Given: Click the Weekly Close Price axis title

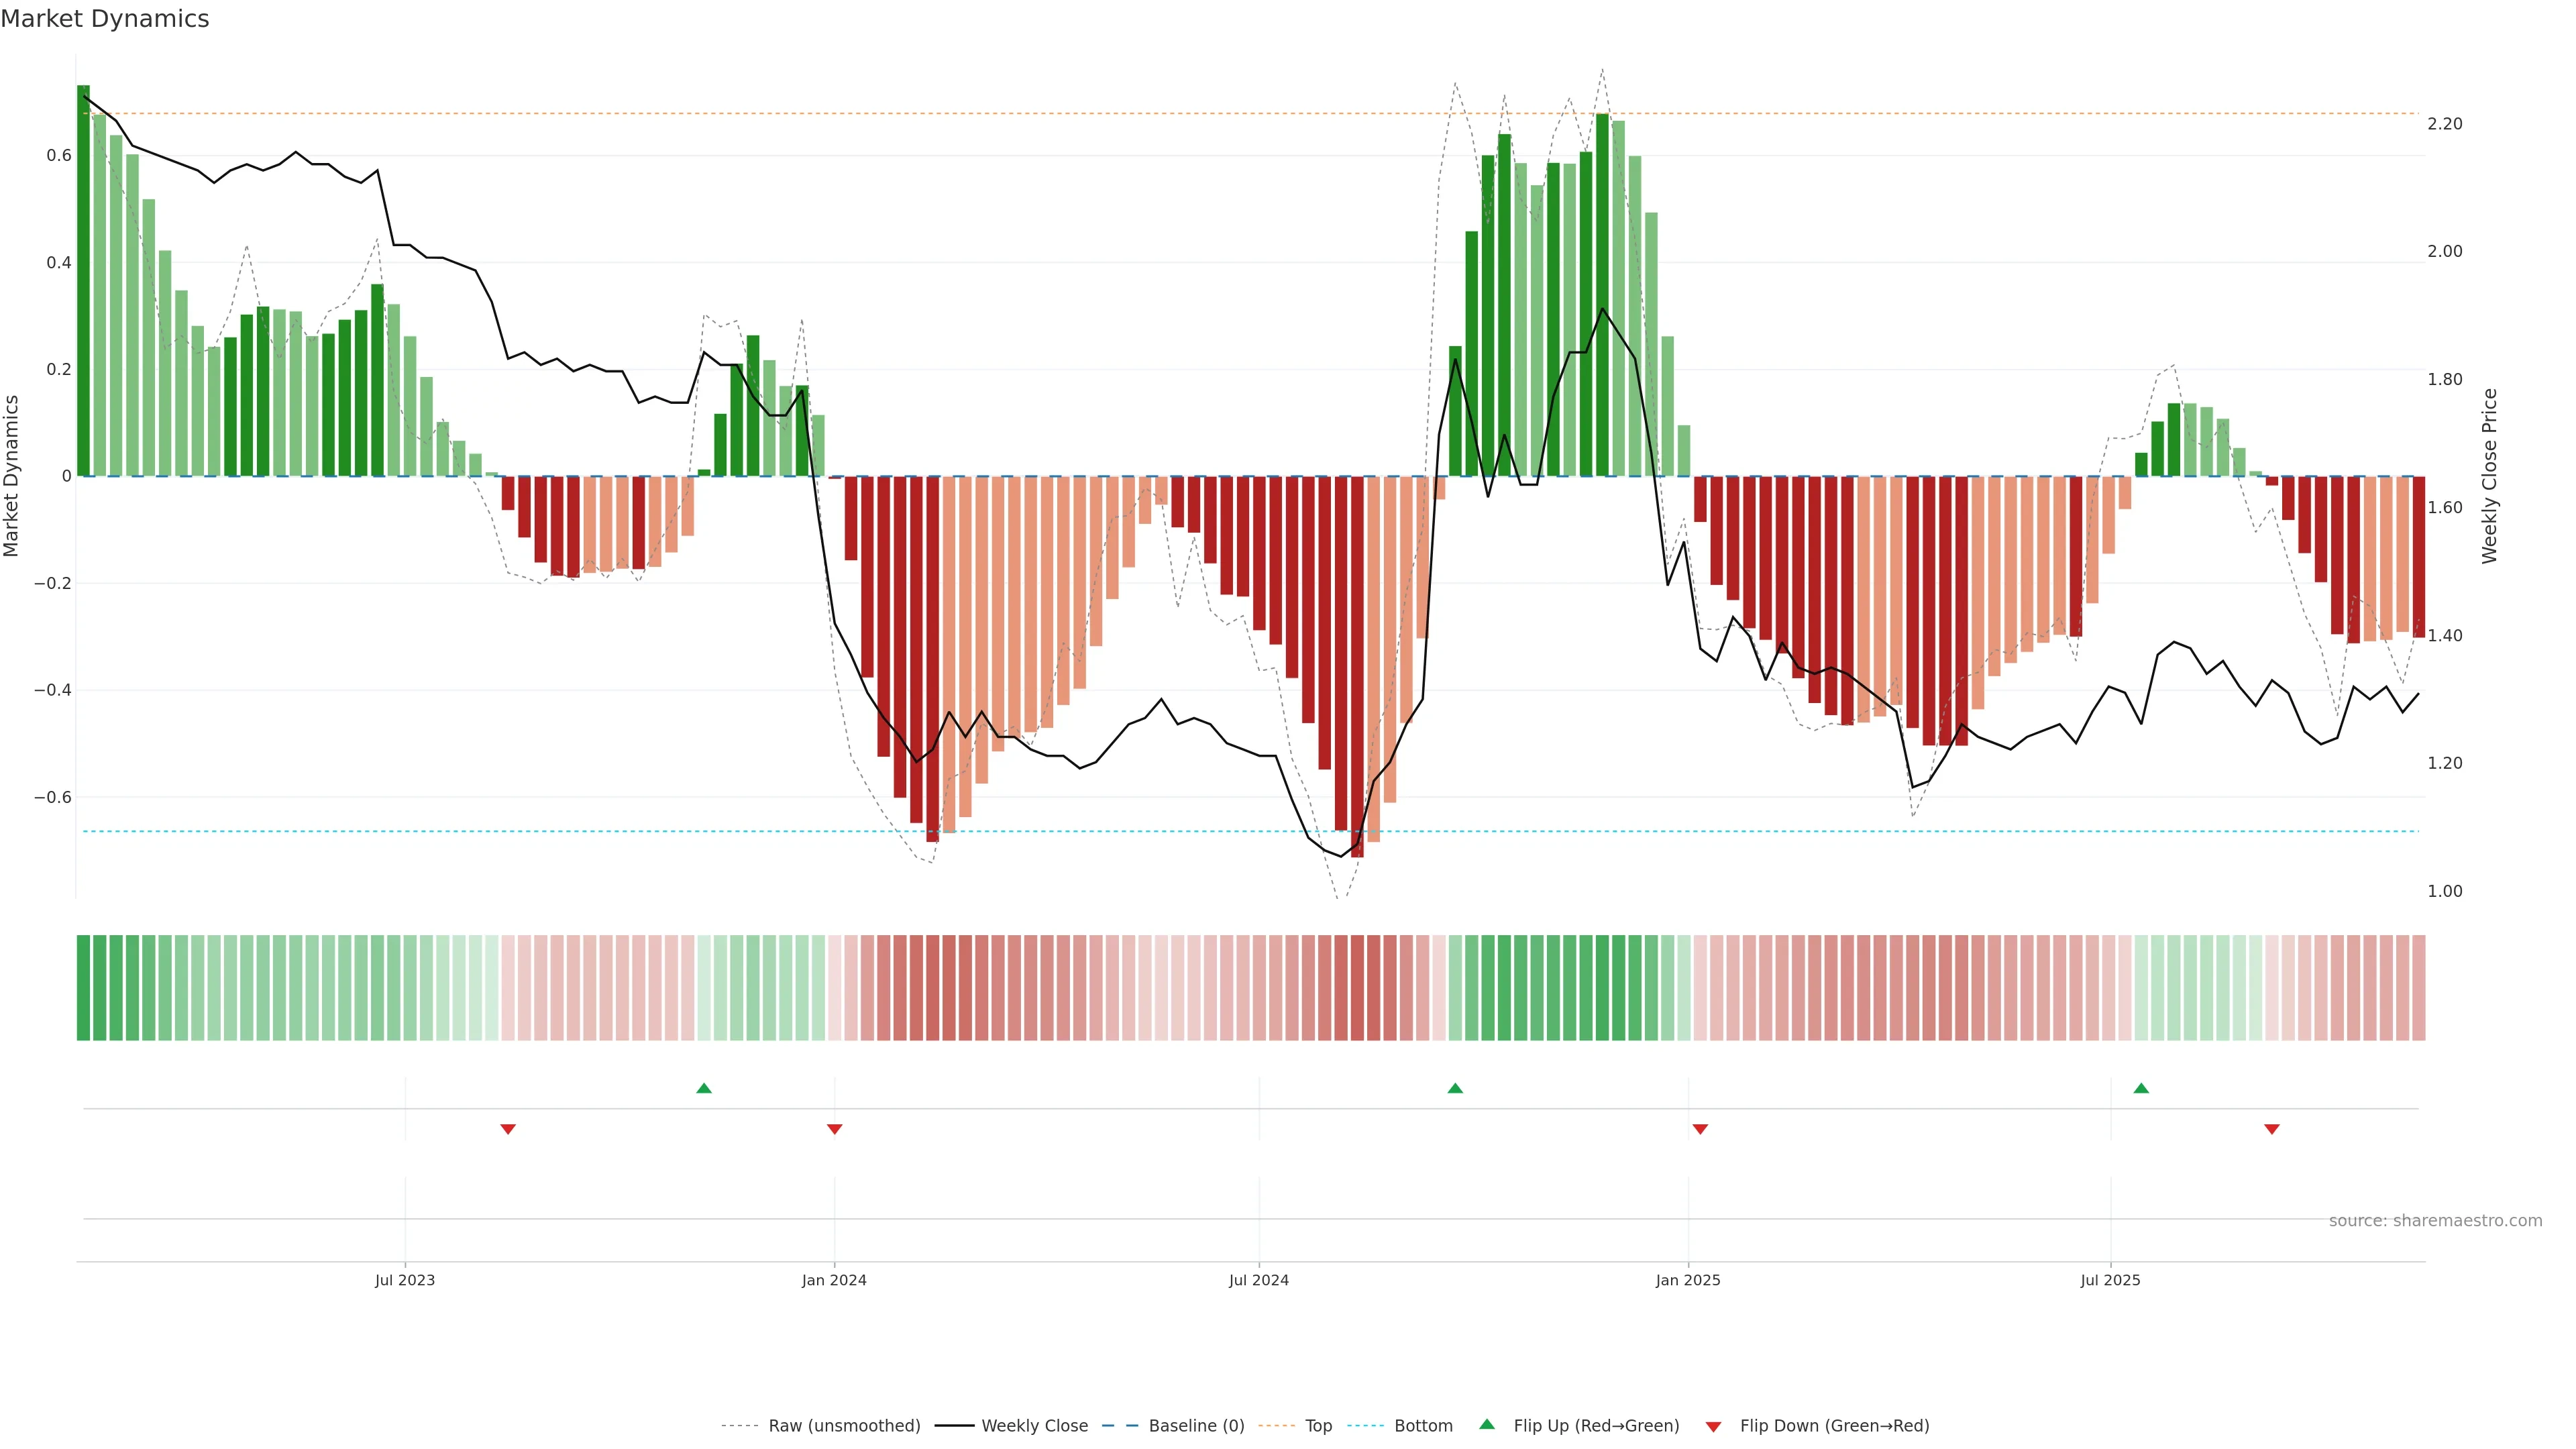Looking at the screenshot, I should [x=2489, y=476].
